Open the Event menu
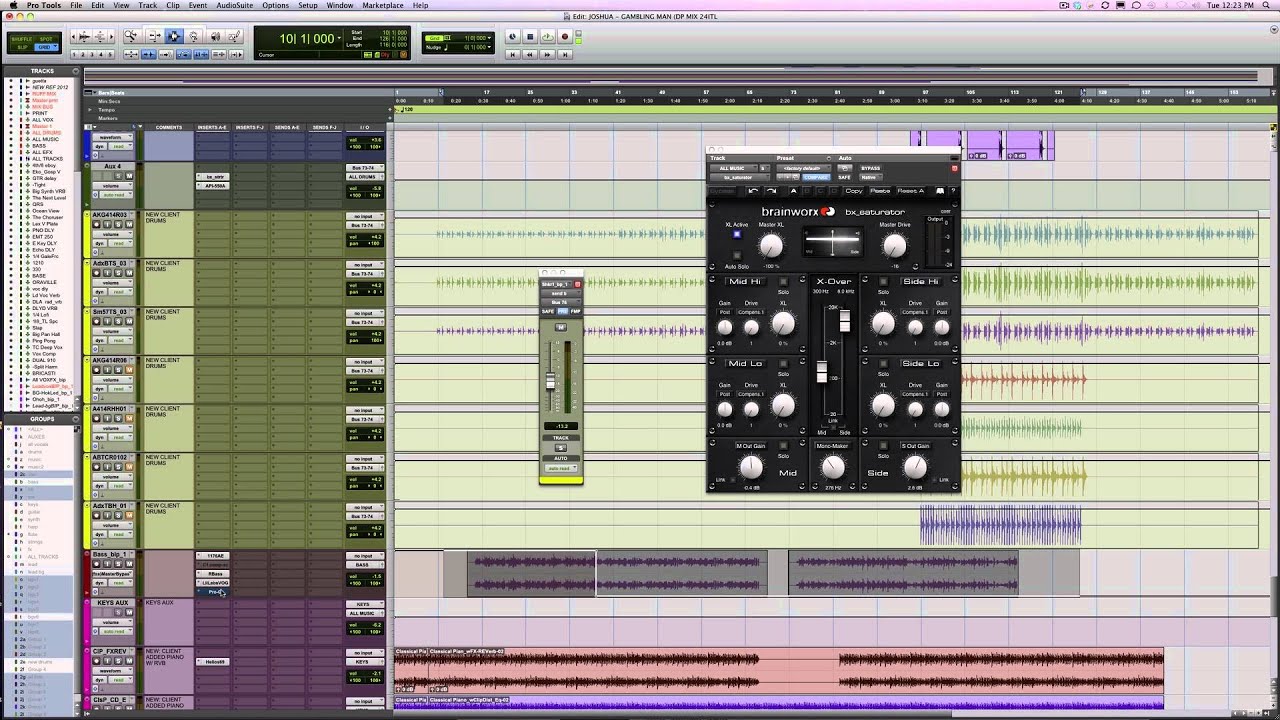 pos(198,5)
